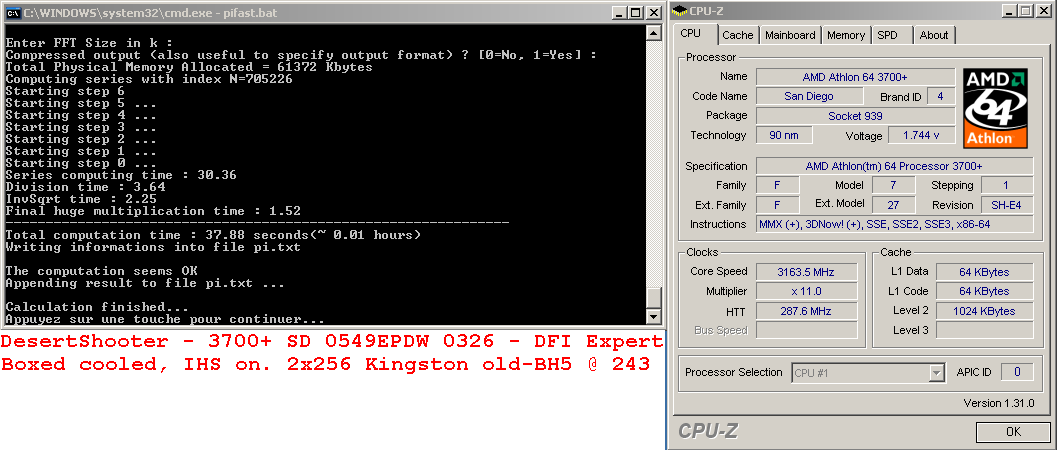Click the HTT value 287.6 MHz
The height and width of the screenshot is (450, 1057).
pyautogui.click(x=807, y=311)
